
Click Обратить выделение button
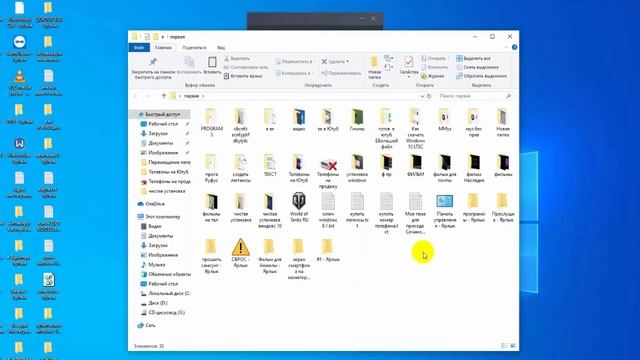[482, 76]
